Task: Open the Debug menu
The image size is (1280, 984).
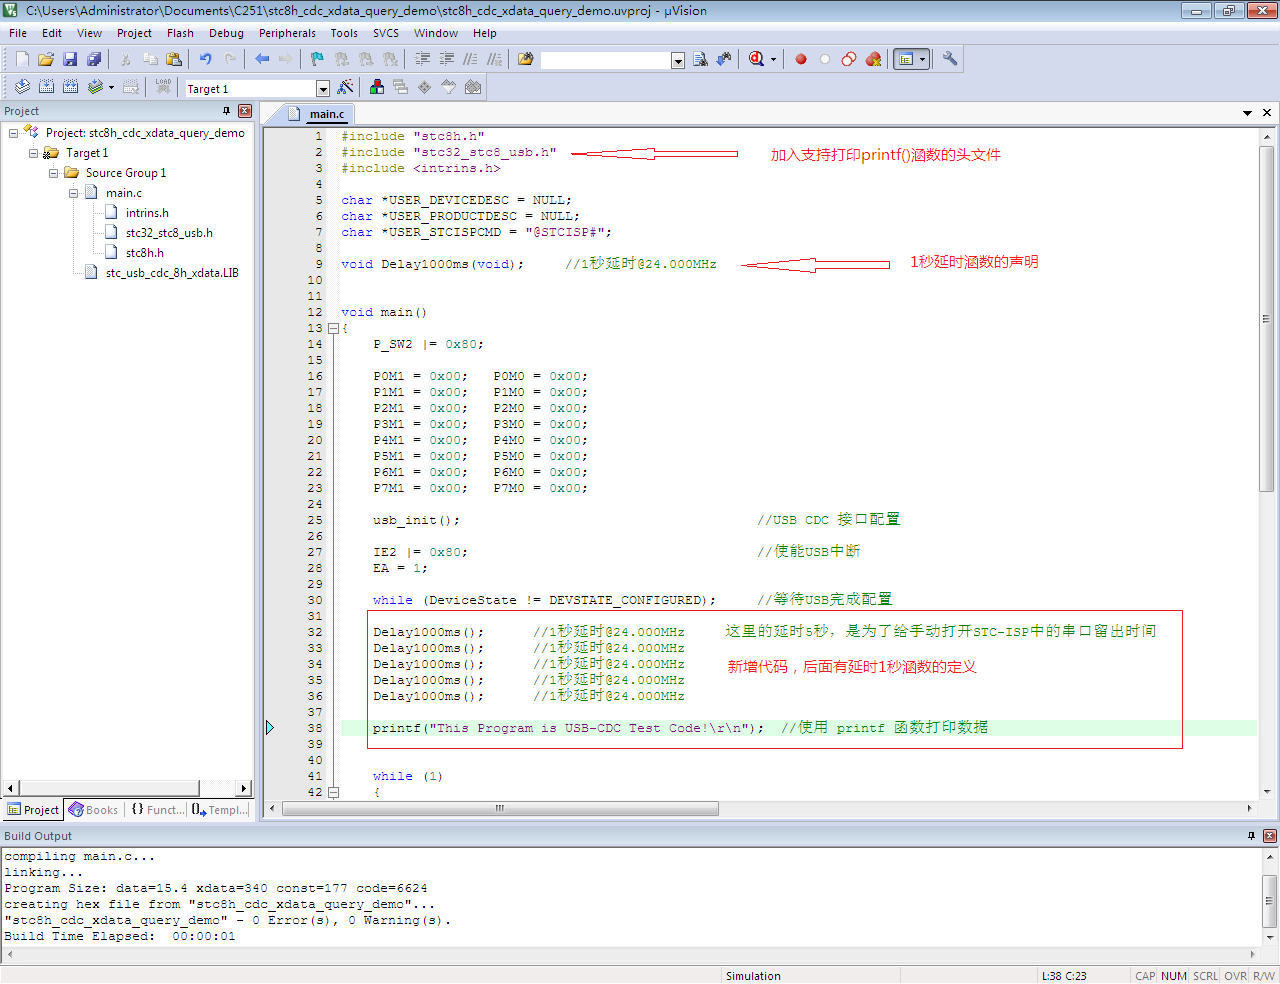Action: point(226,33)
